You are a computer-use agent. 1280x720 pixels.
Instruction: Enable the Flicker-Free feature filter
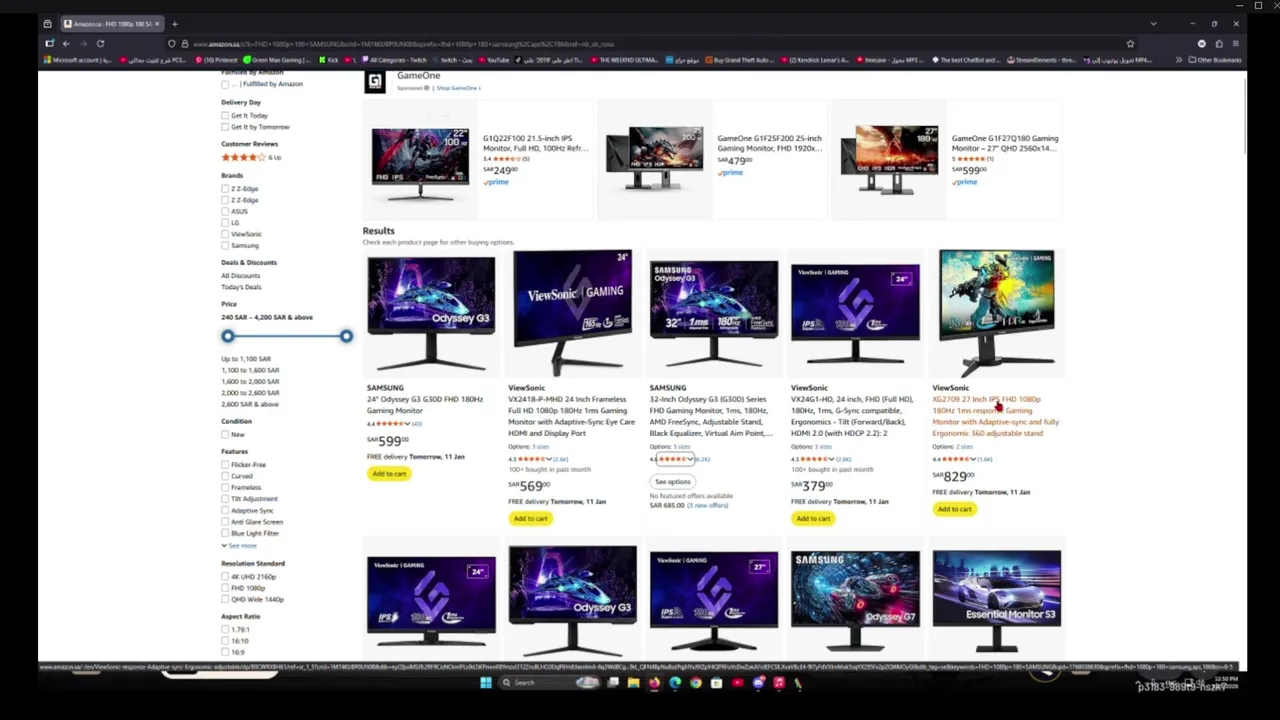click(x=225, y=465)
